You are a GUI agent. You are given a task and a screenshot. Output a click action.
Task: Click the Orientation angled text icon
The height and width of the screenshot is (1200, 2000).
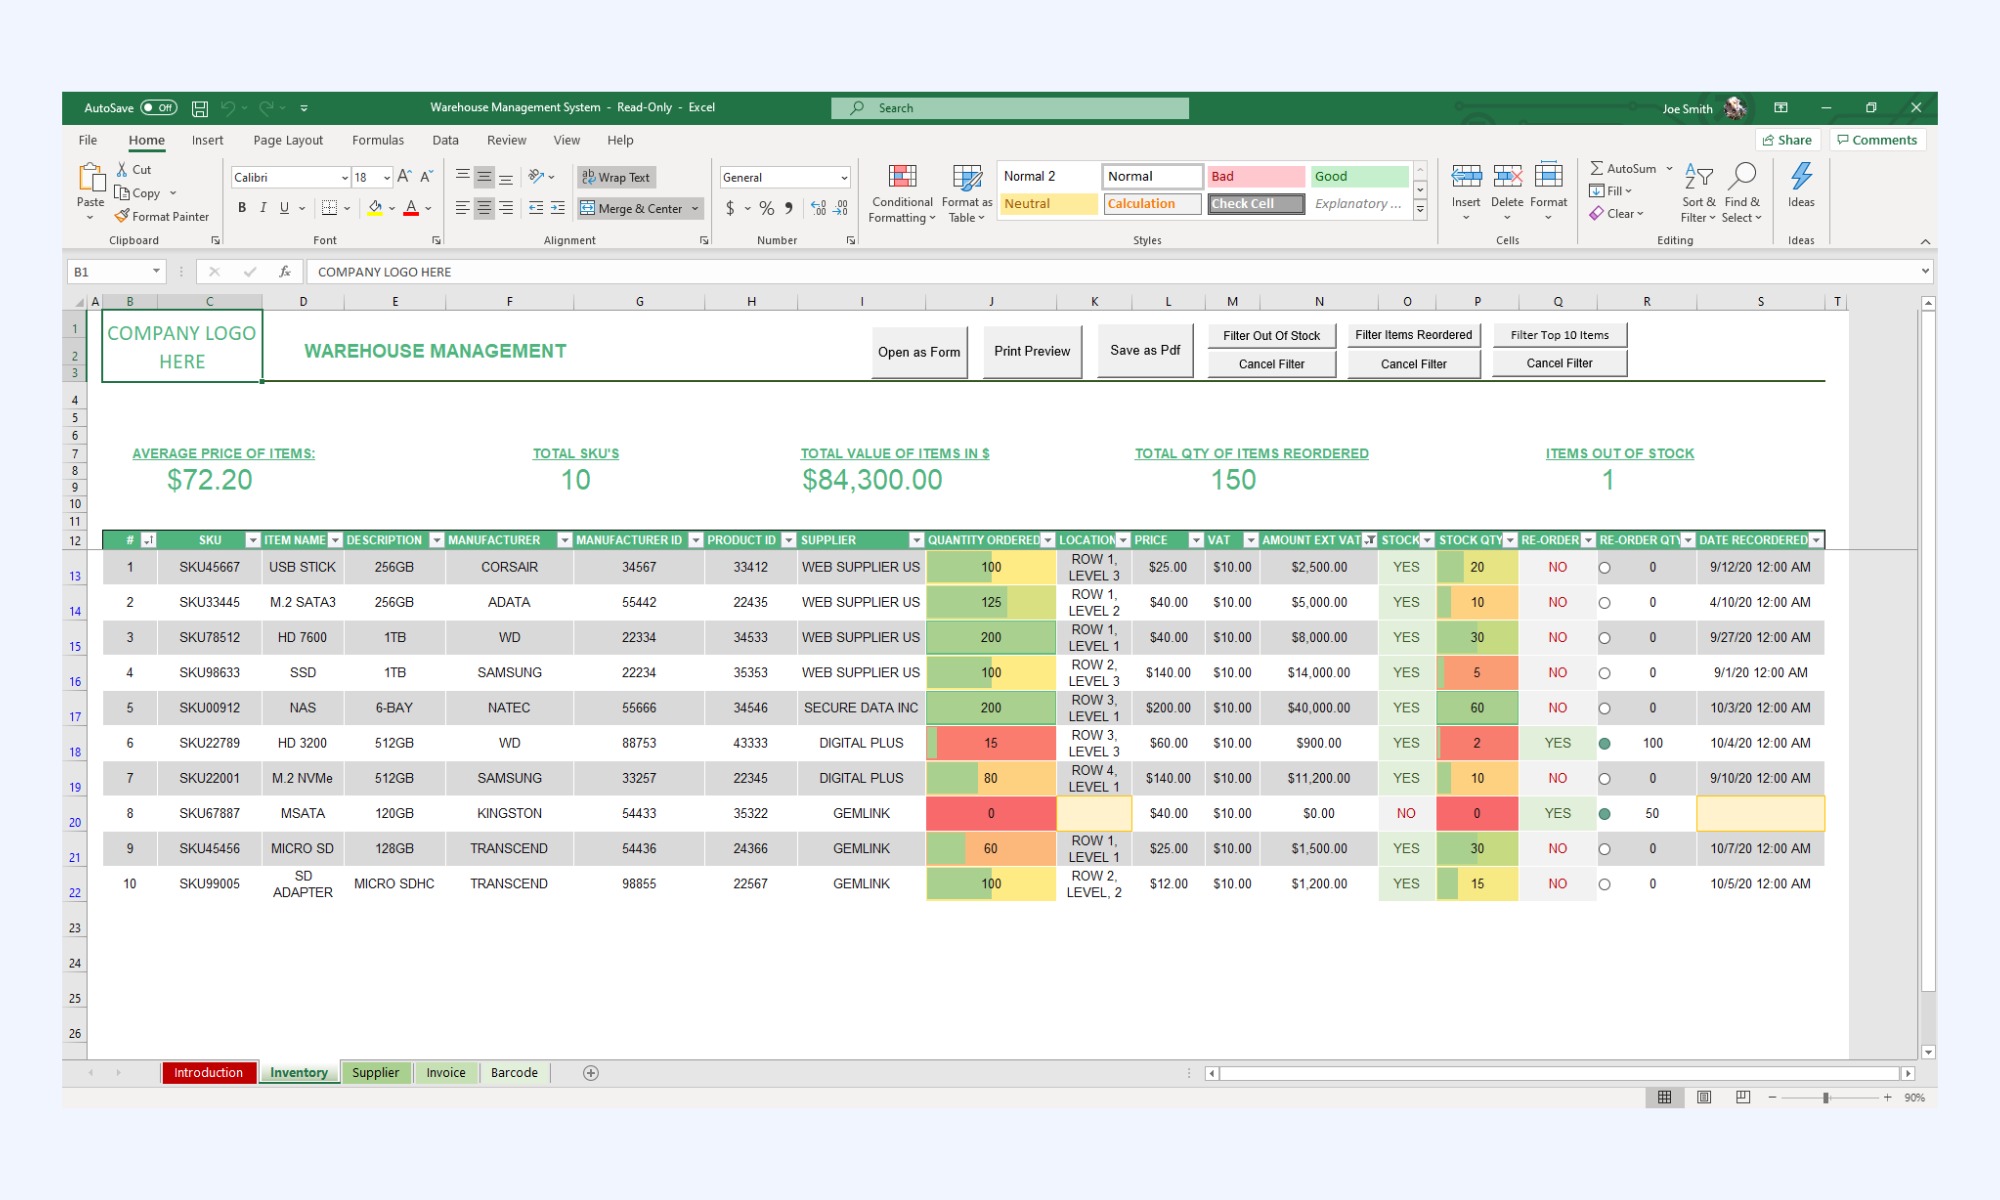537,177
